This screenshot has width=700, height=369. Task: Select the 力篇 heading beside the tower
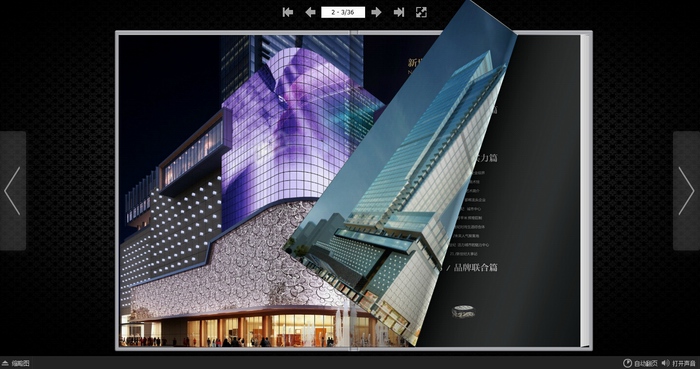(x=488, y=158)
